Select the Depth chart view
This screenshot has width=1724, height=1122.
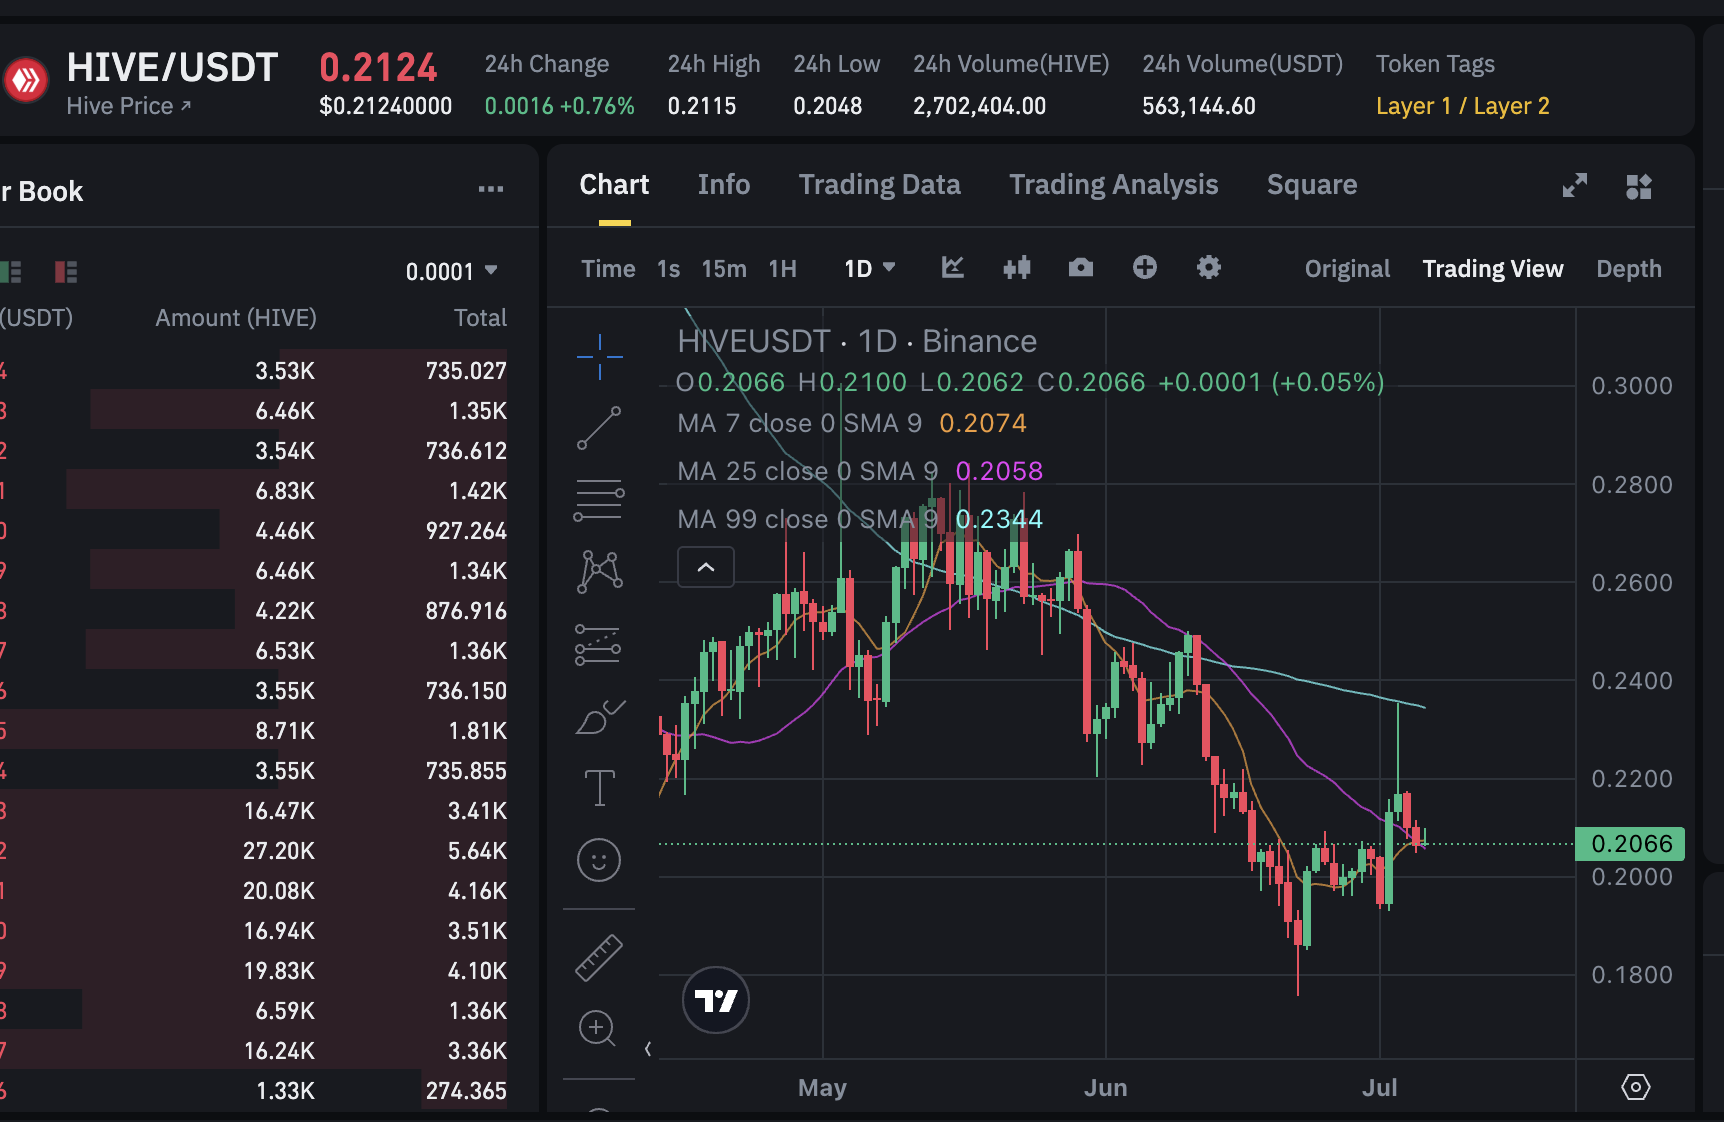(1629, 269)
